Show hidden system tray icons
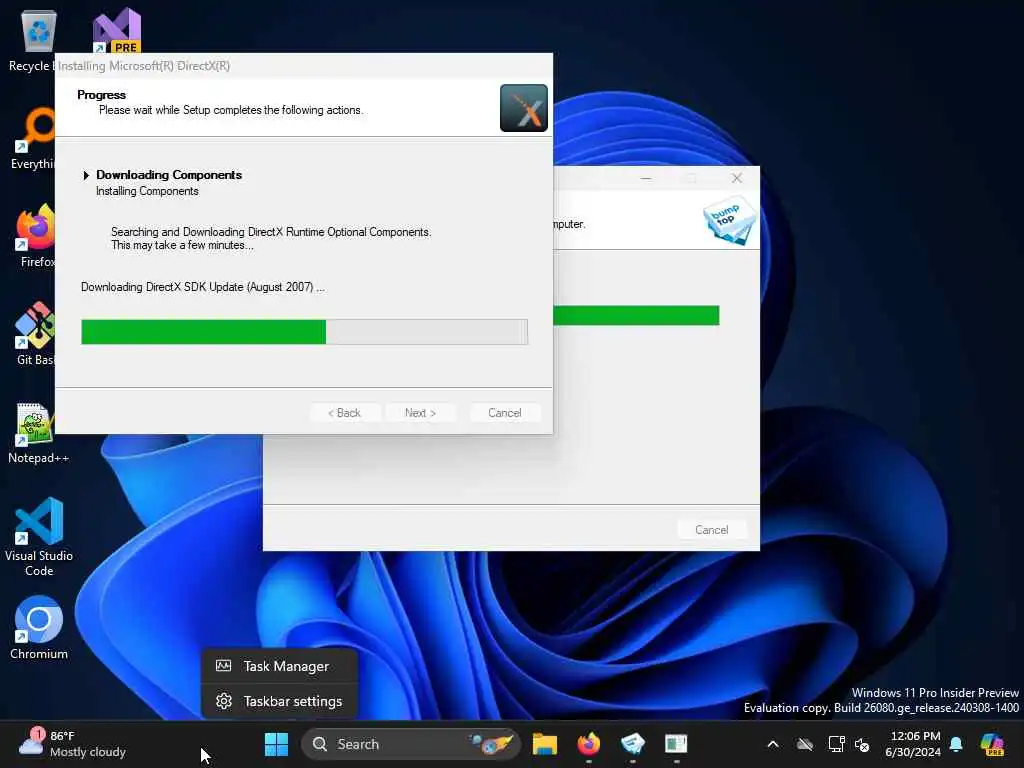Viewport: 1024px width, 768px height. (x=773, y=744)
